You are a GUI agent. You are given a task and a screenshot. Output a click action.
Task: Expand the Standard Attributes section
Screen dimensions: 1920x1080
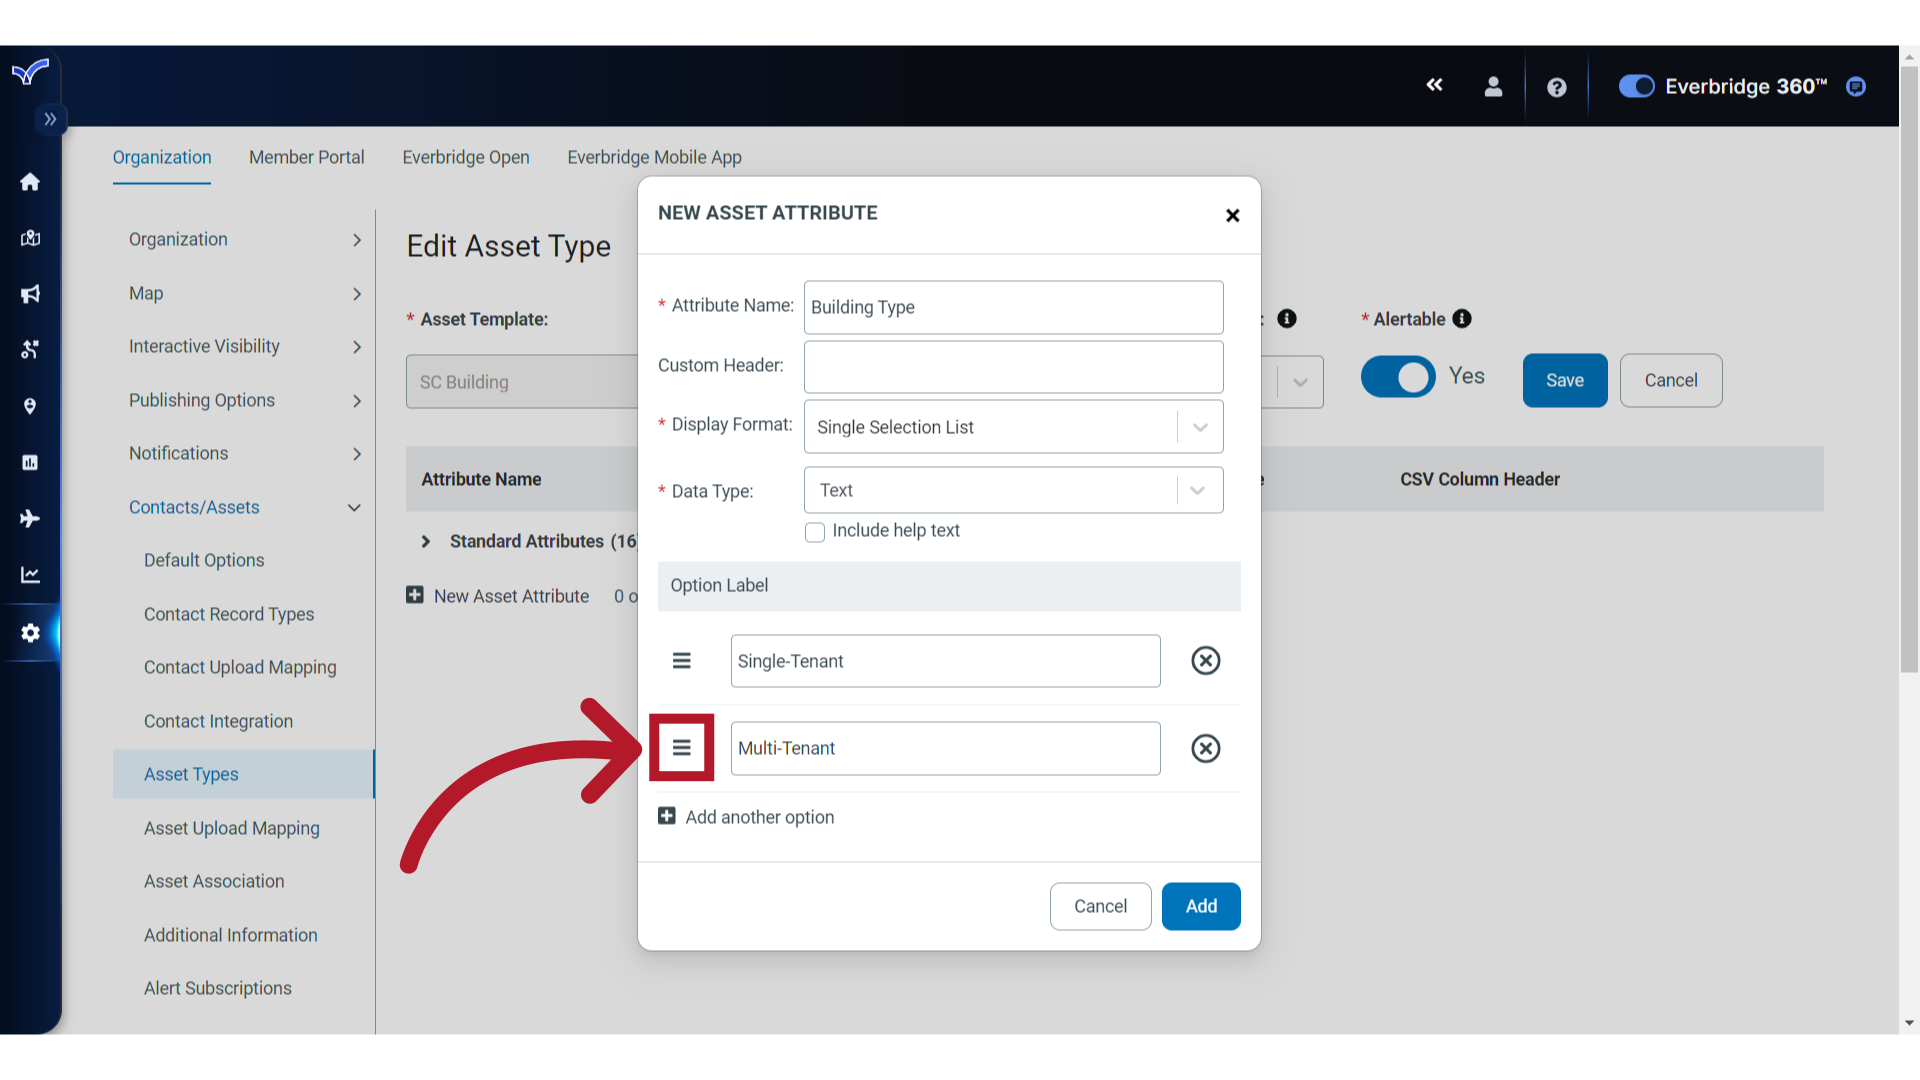point(426,541)
